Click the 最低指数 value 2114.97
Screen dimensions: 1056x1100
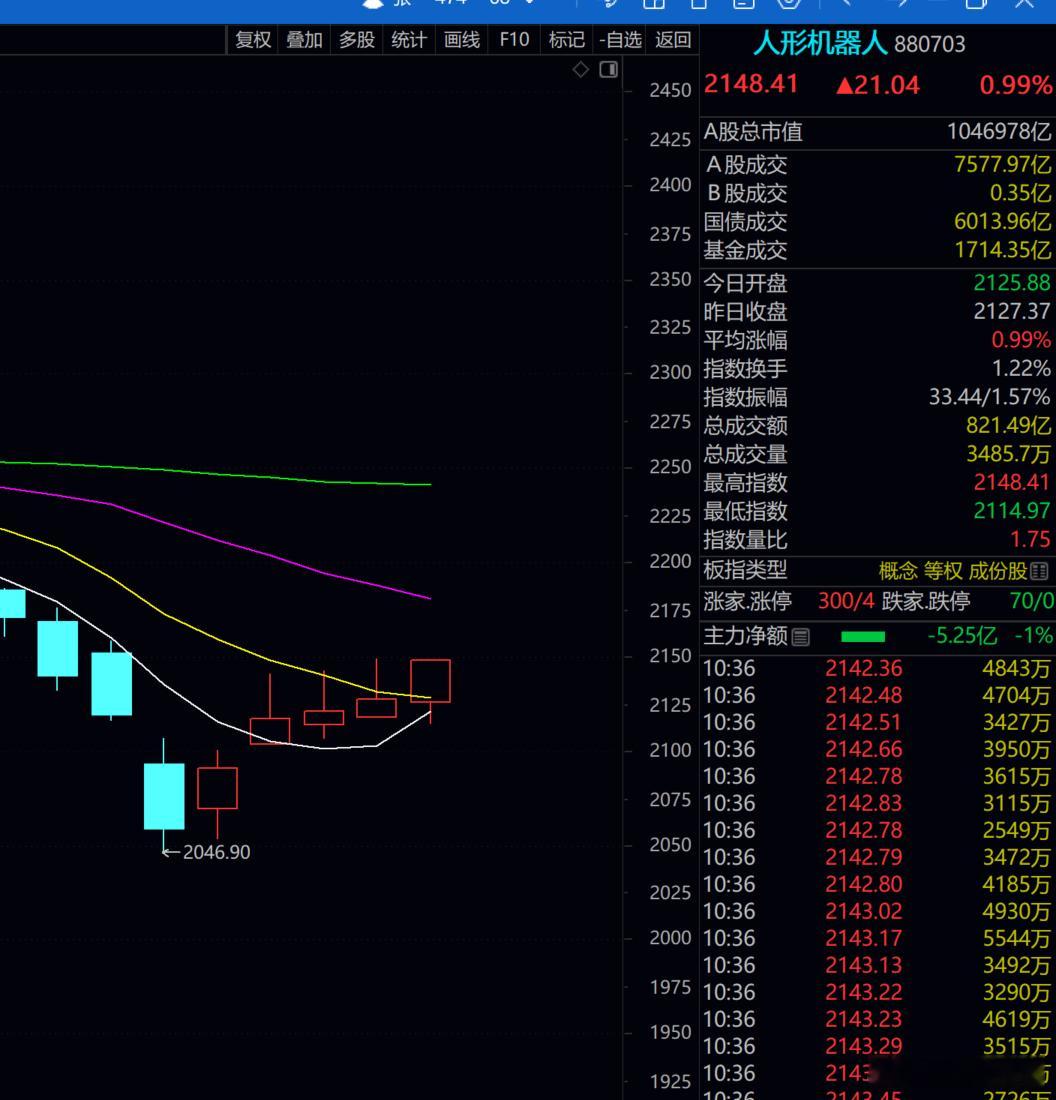tap(1012, 511)
